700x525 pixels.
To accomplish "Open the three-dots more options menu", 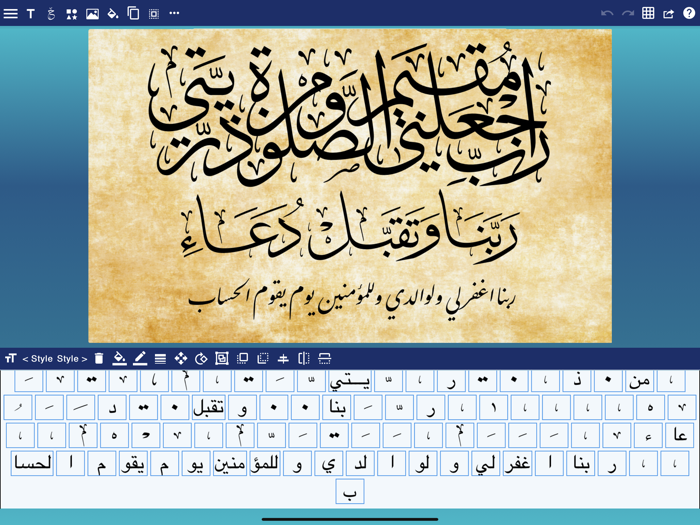I will pyautogui.click(x=174, y=13).
